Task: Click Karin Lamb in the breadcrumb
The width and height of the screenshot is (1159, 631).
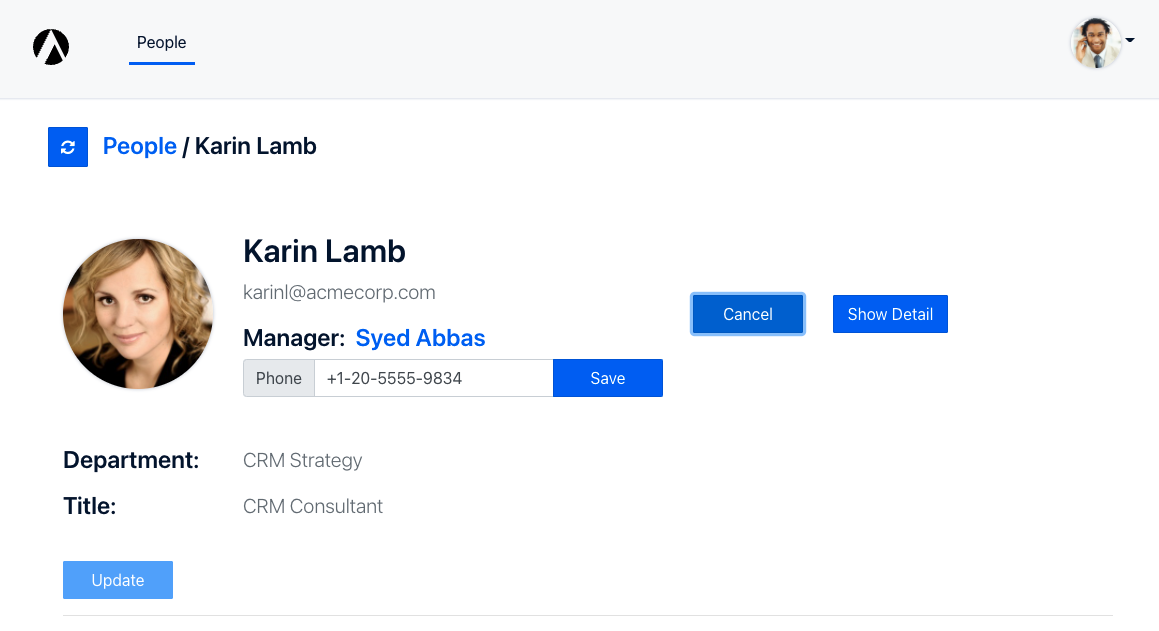Action: 255,147
